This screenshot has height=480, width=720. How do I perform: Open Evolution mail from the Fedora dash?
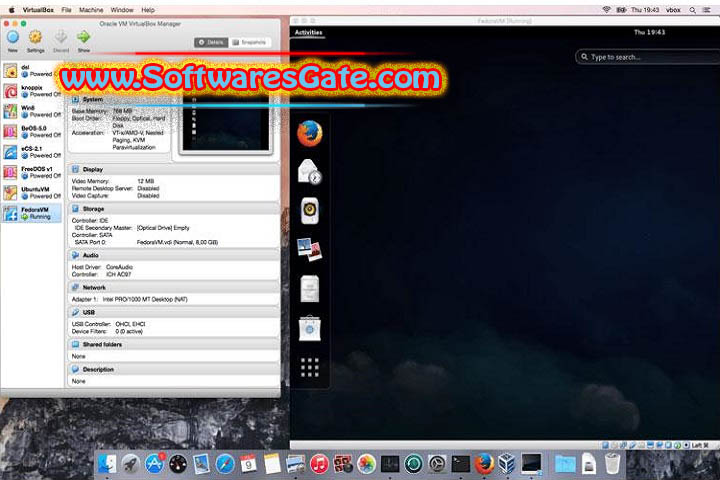click(x=309, y=172)
